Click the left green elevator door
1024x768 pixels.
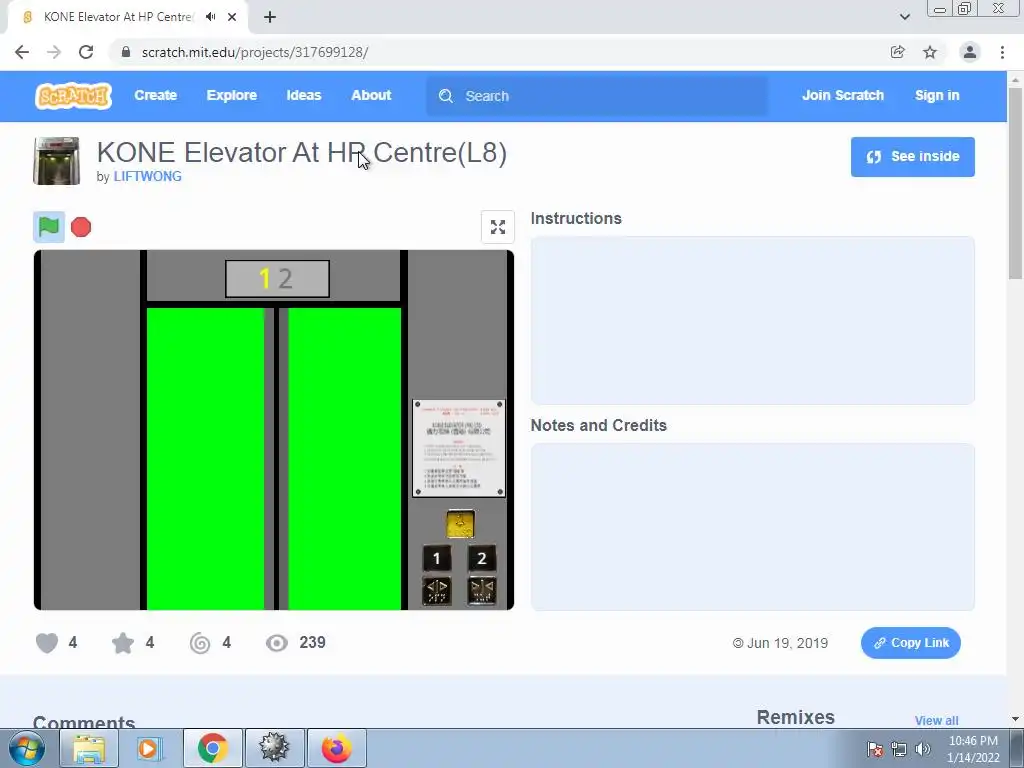(206, 458)
